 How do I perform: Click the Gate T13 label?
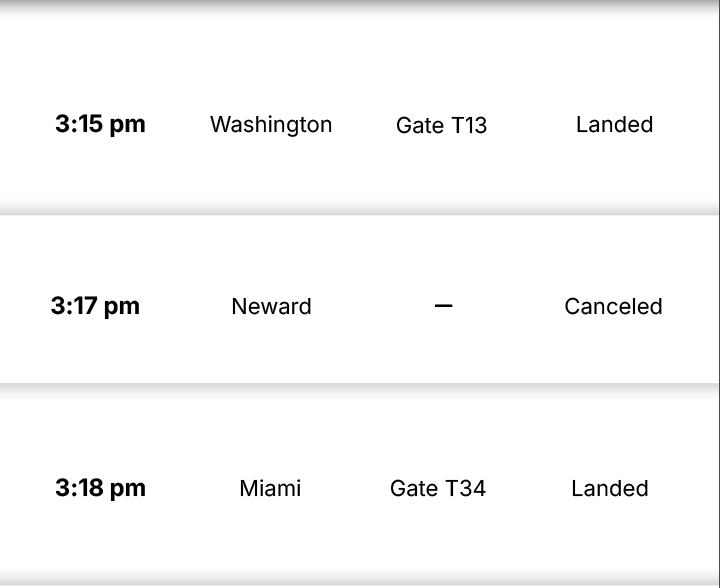441,126
